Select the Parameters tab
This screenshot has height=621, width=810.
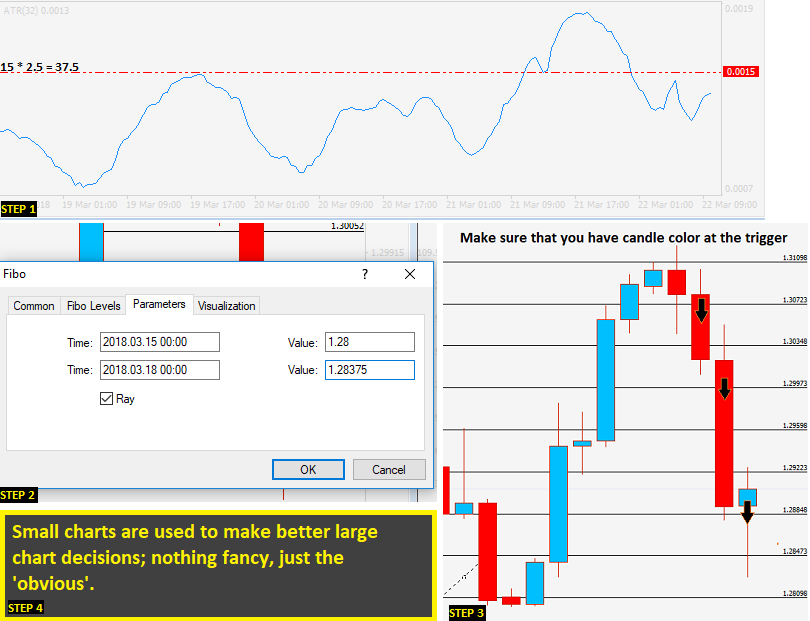pyautogui.click(x=159, y=304)
